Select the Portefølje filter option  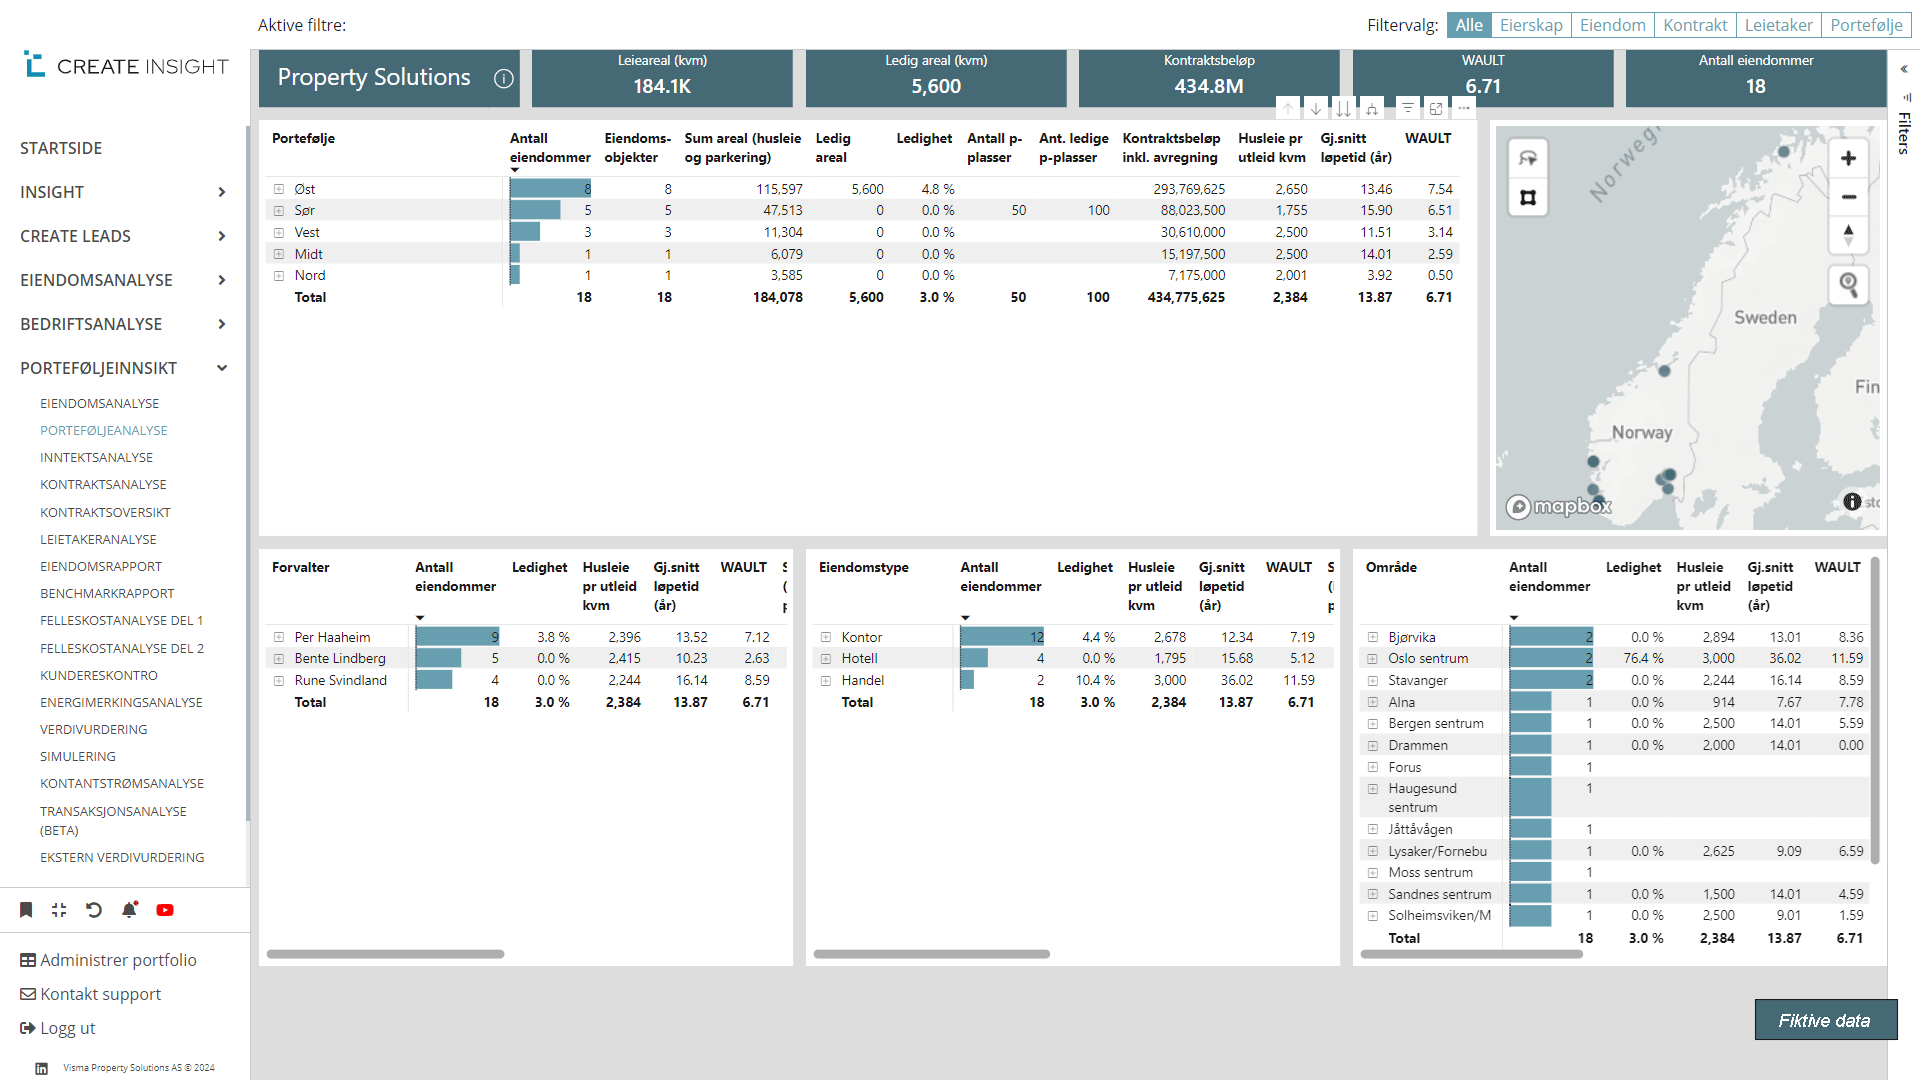pos(1866,25)
